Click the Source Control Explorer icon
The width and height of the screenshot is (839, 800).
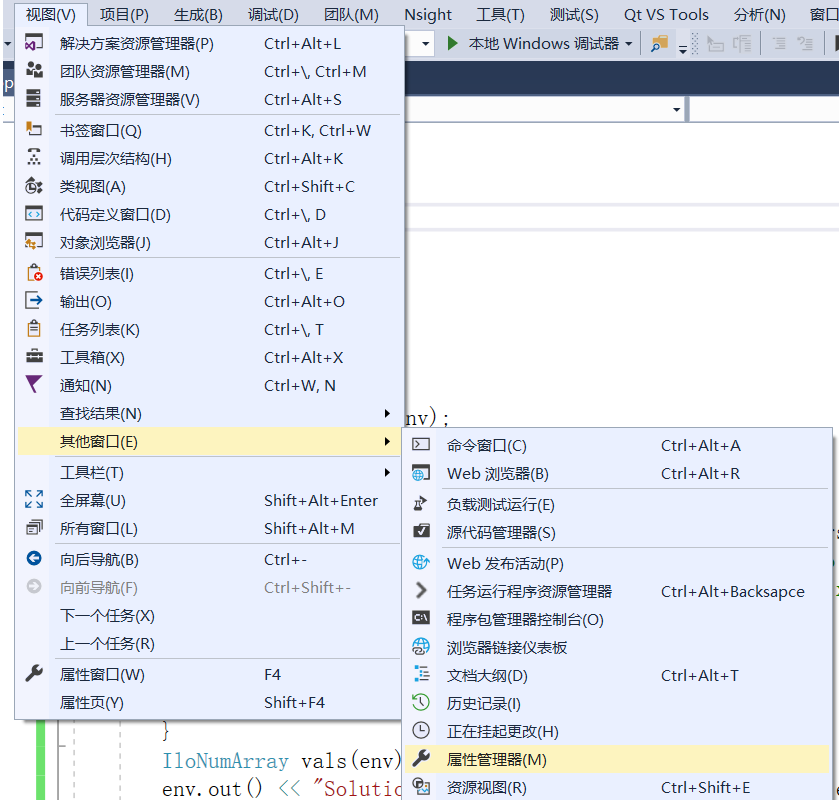click(421, 531)
